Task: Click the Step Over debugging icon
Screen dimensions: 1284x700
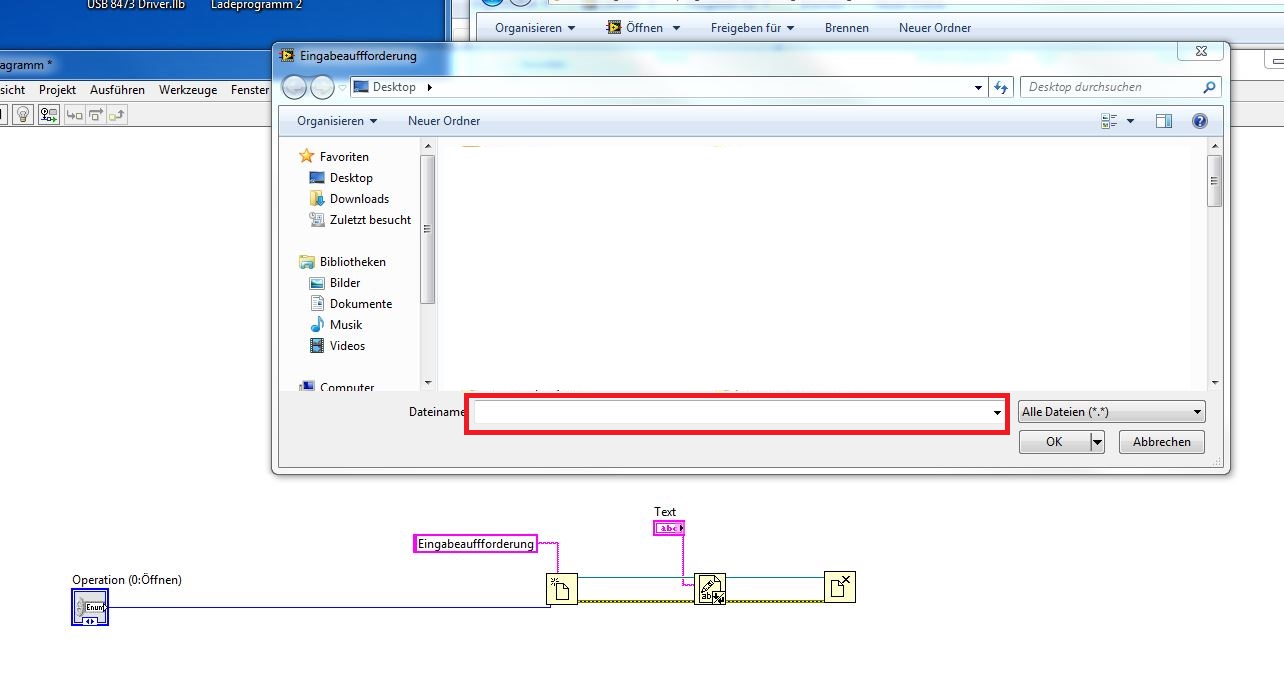Action: tap(96, 115)
